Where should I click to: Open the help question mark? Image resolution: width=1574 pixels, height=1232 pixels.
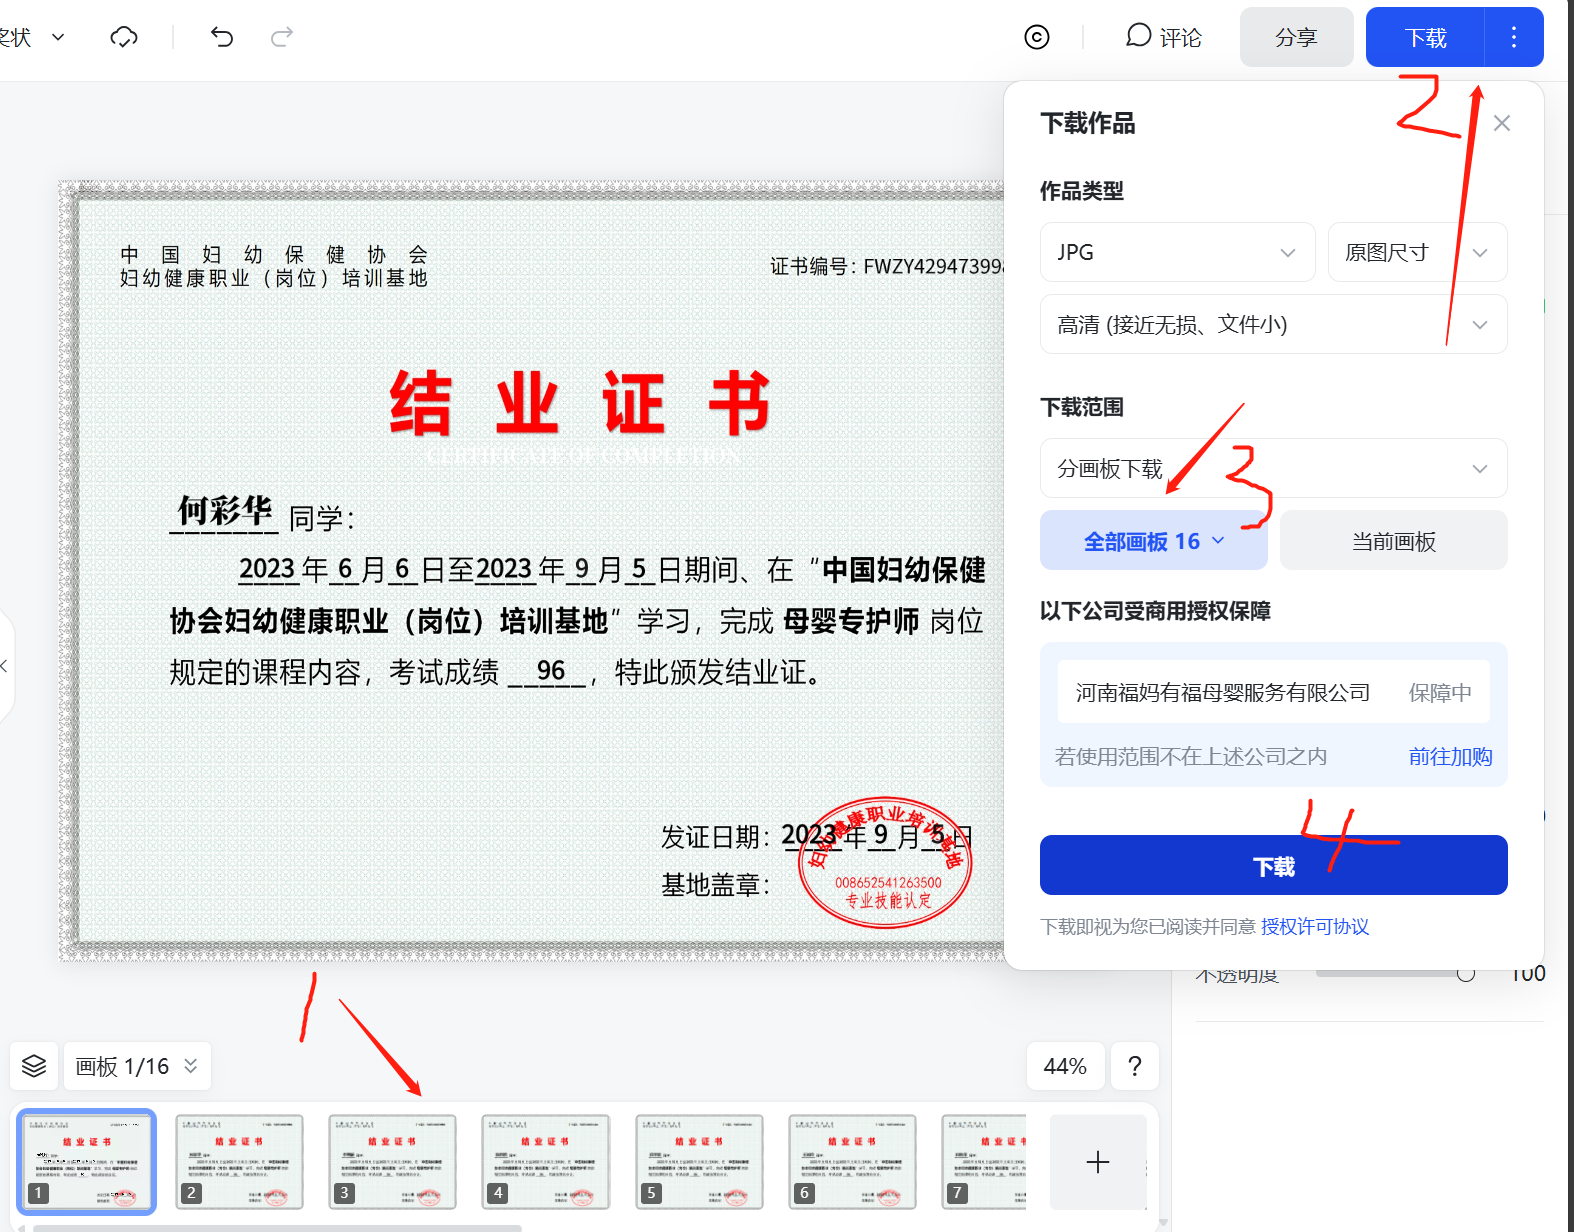(1135, 1066)
